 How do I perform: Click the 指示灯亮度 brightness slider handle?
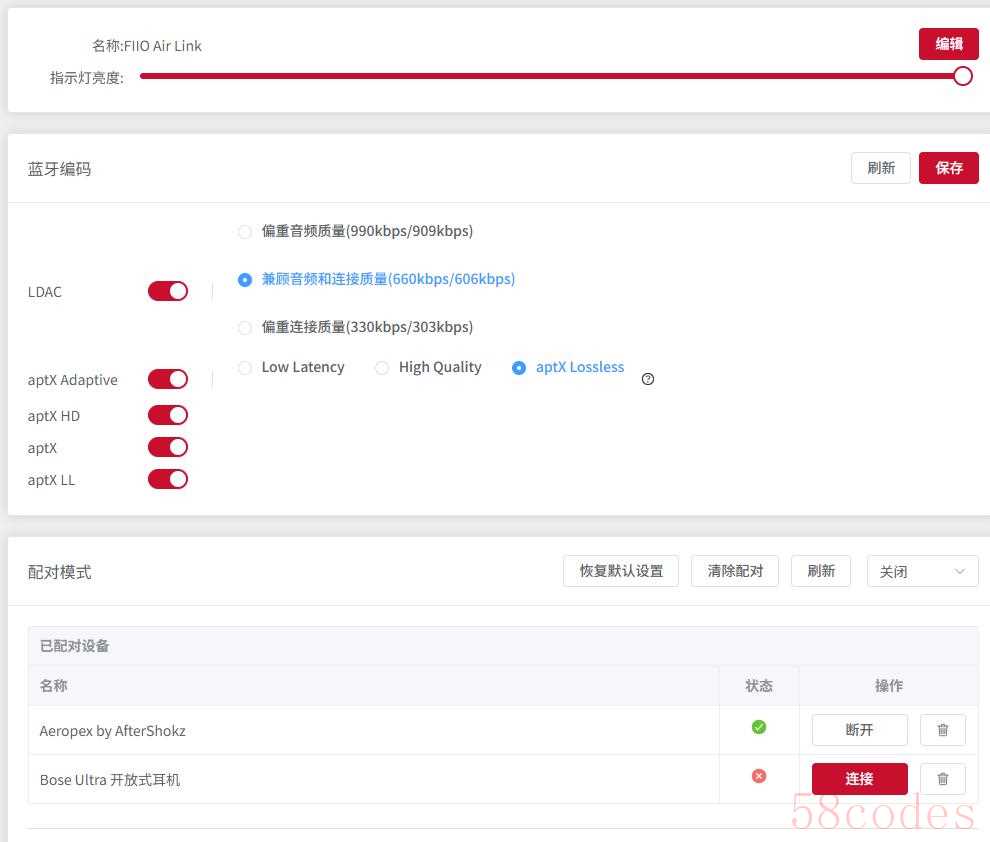click(x=962, y=76)
